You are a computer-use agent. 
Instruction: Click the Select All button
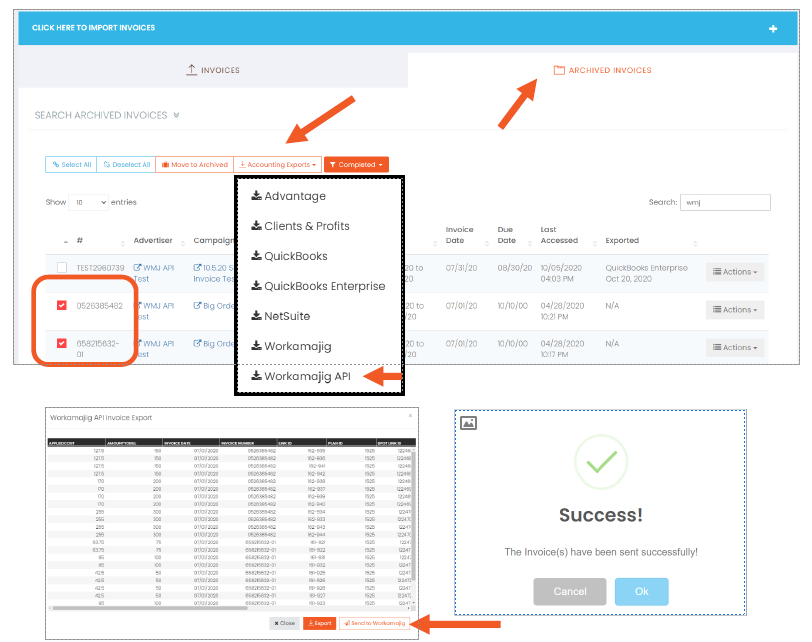point(71,165)
